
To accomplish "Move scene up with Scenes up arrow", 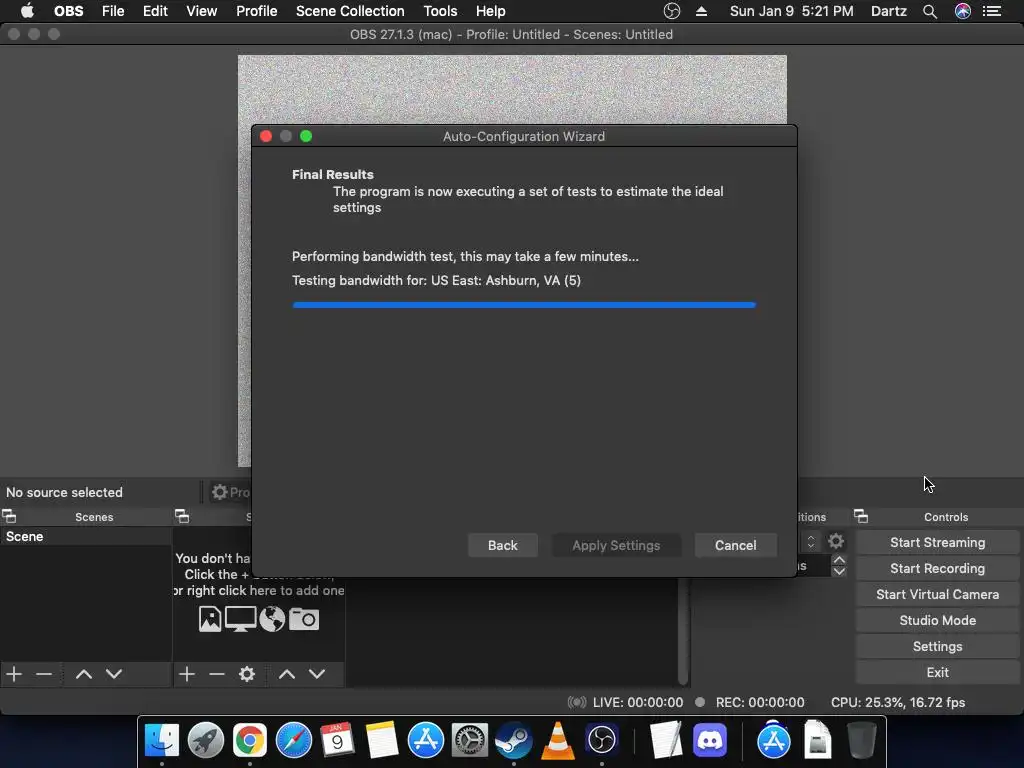I will tap(84, 674).
